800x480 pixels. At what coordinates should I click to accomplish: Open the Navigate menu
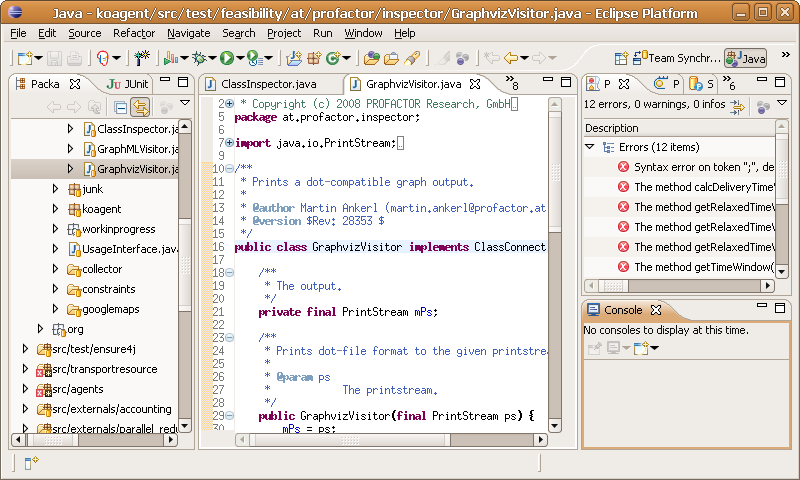pos(188,33)
